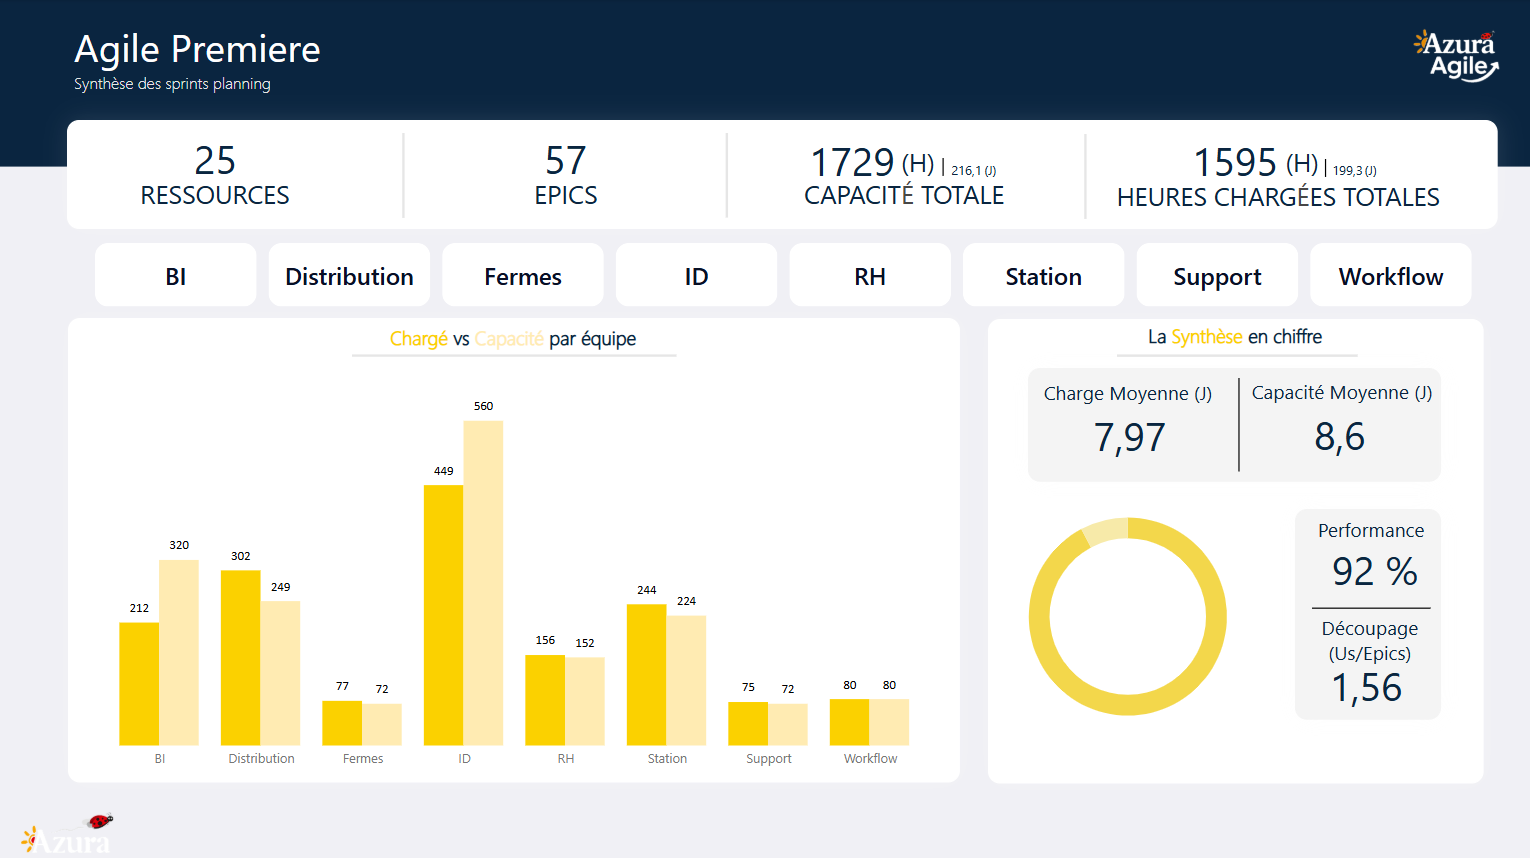
Task: Open the Support team view
Action: (1217, 276)
